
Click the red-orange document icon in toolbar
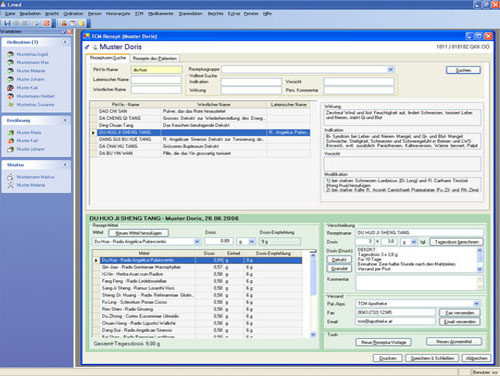point(46,23)
